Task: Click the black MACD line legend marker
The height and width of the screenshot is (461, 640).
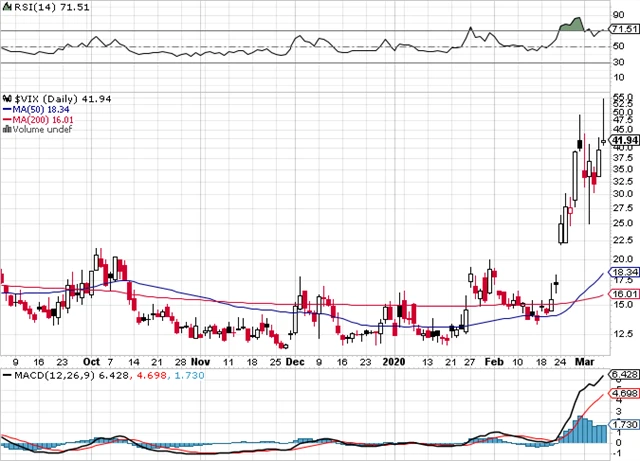Action: click(7, 376)
